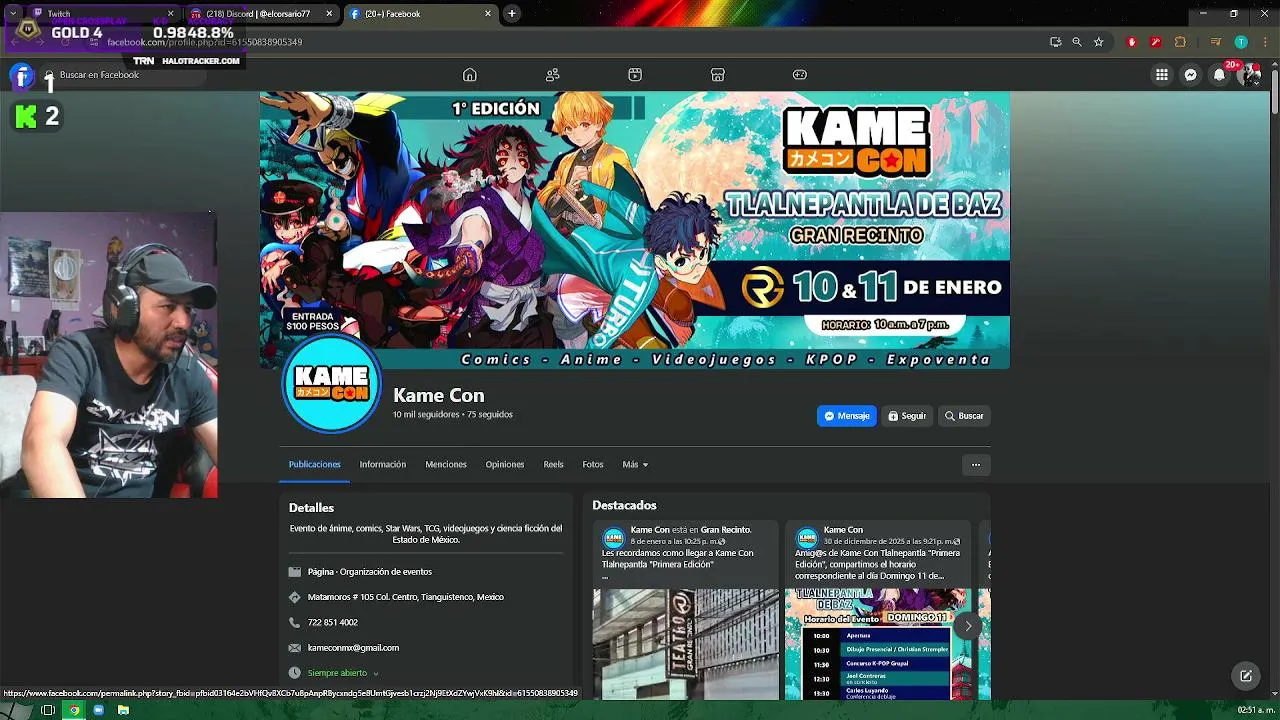Open Windows task view on taskbar
This screenshot has width=1280, height=720.
point(47,710)
